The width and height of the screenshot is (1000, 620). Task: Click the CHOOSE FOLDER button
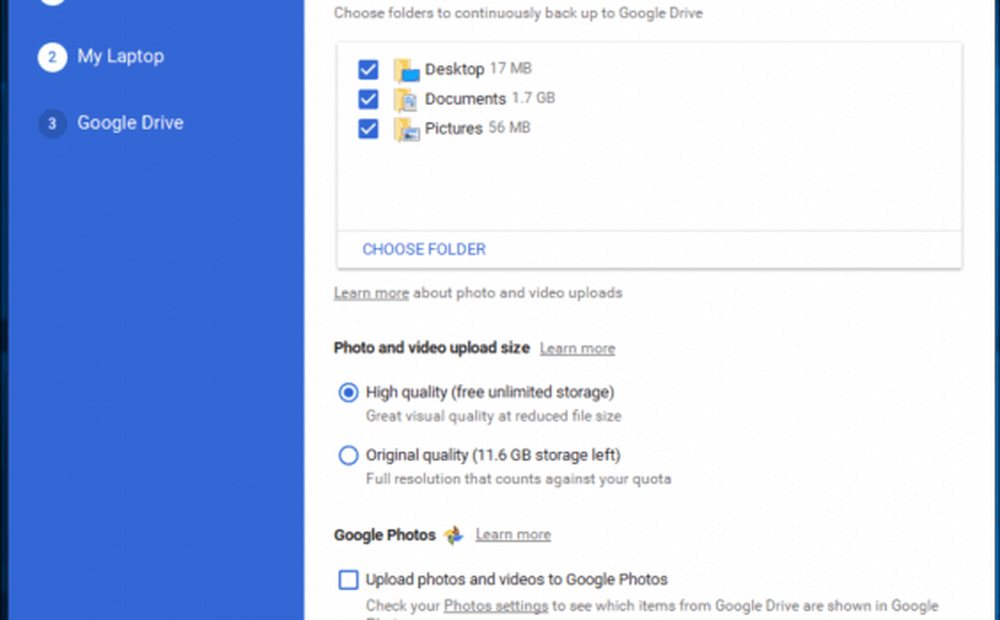(424, 249)
